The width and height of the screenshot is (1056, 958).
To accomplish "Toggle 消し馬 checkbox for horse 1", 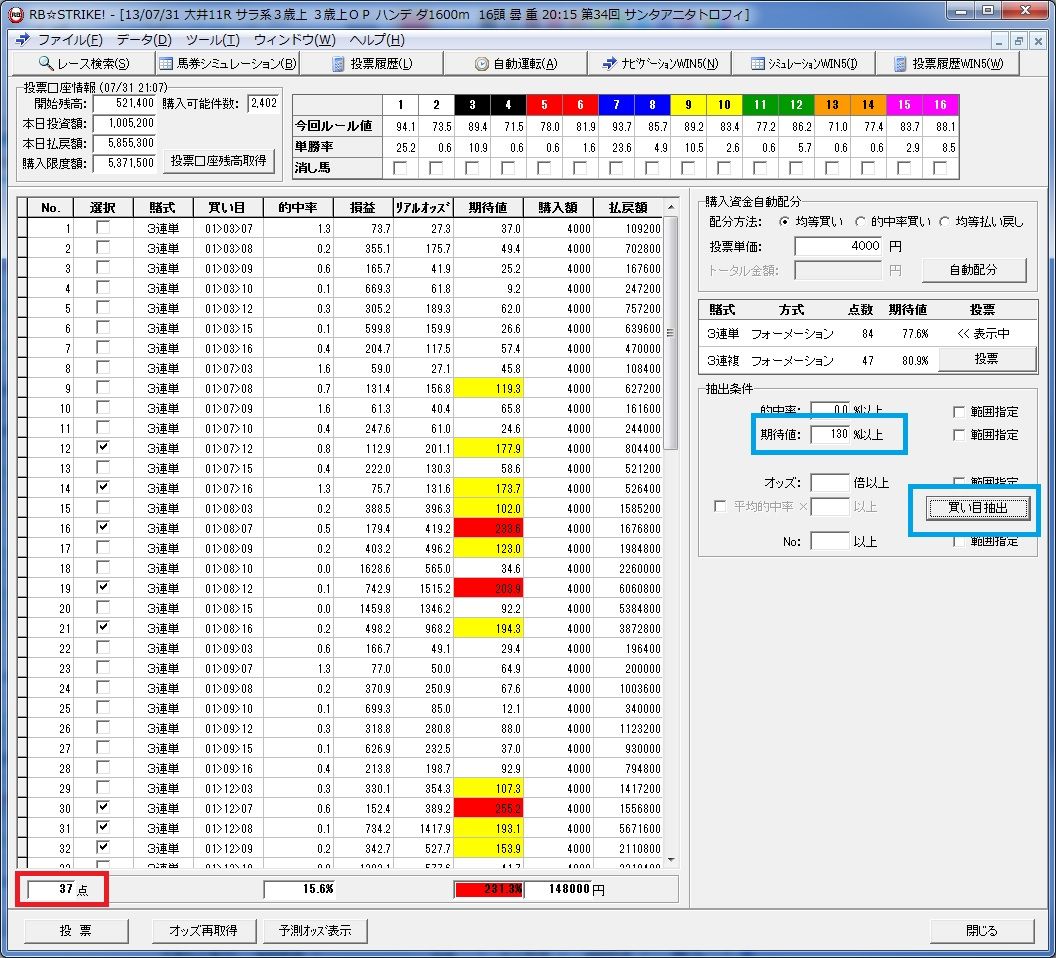I will [x=400, y=168].
